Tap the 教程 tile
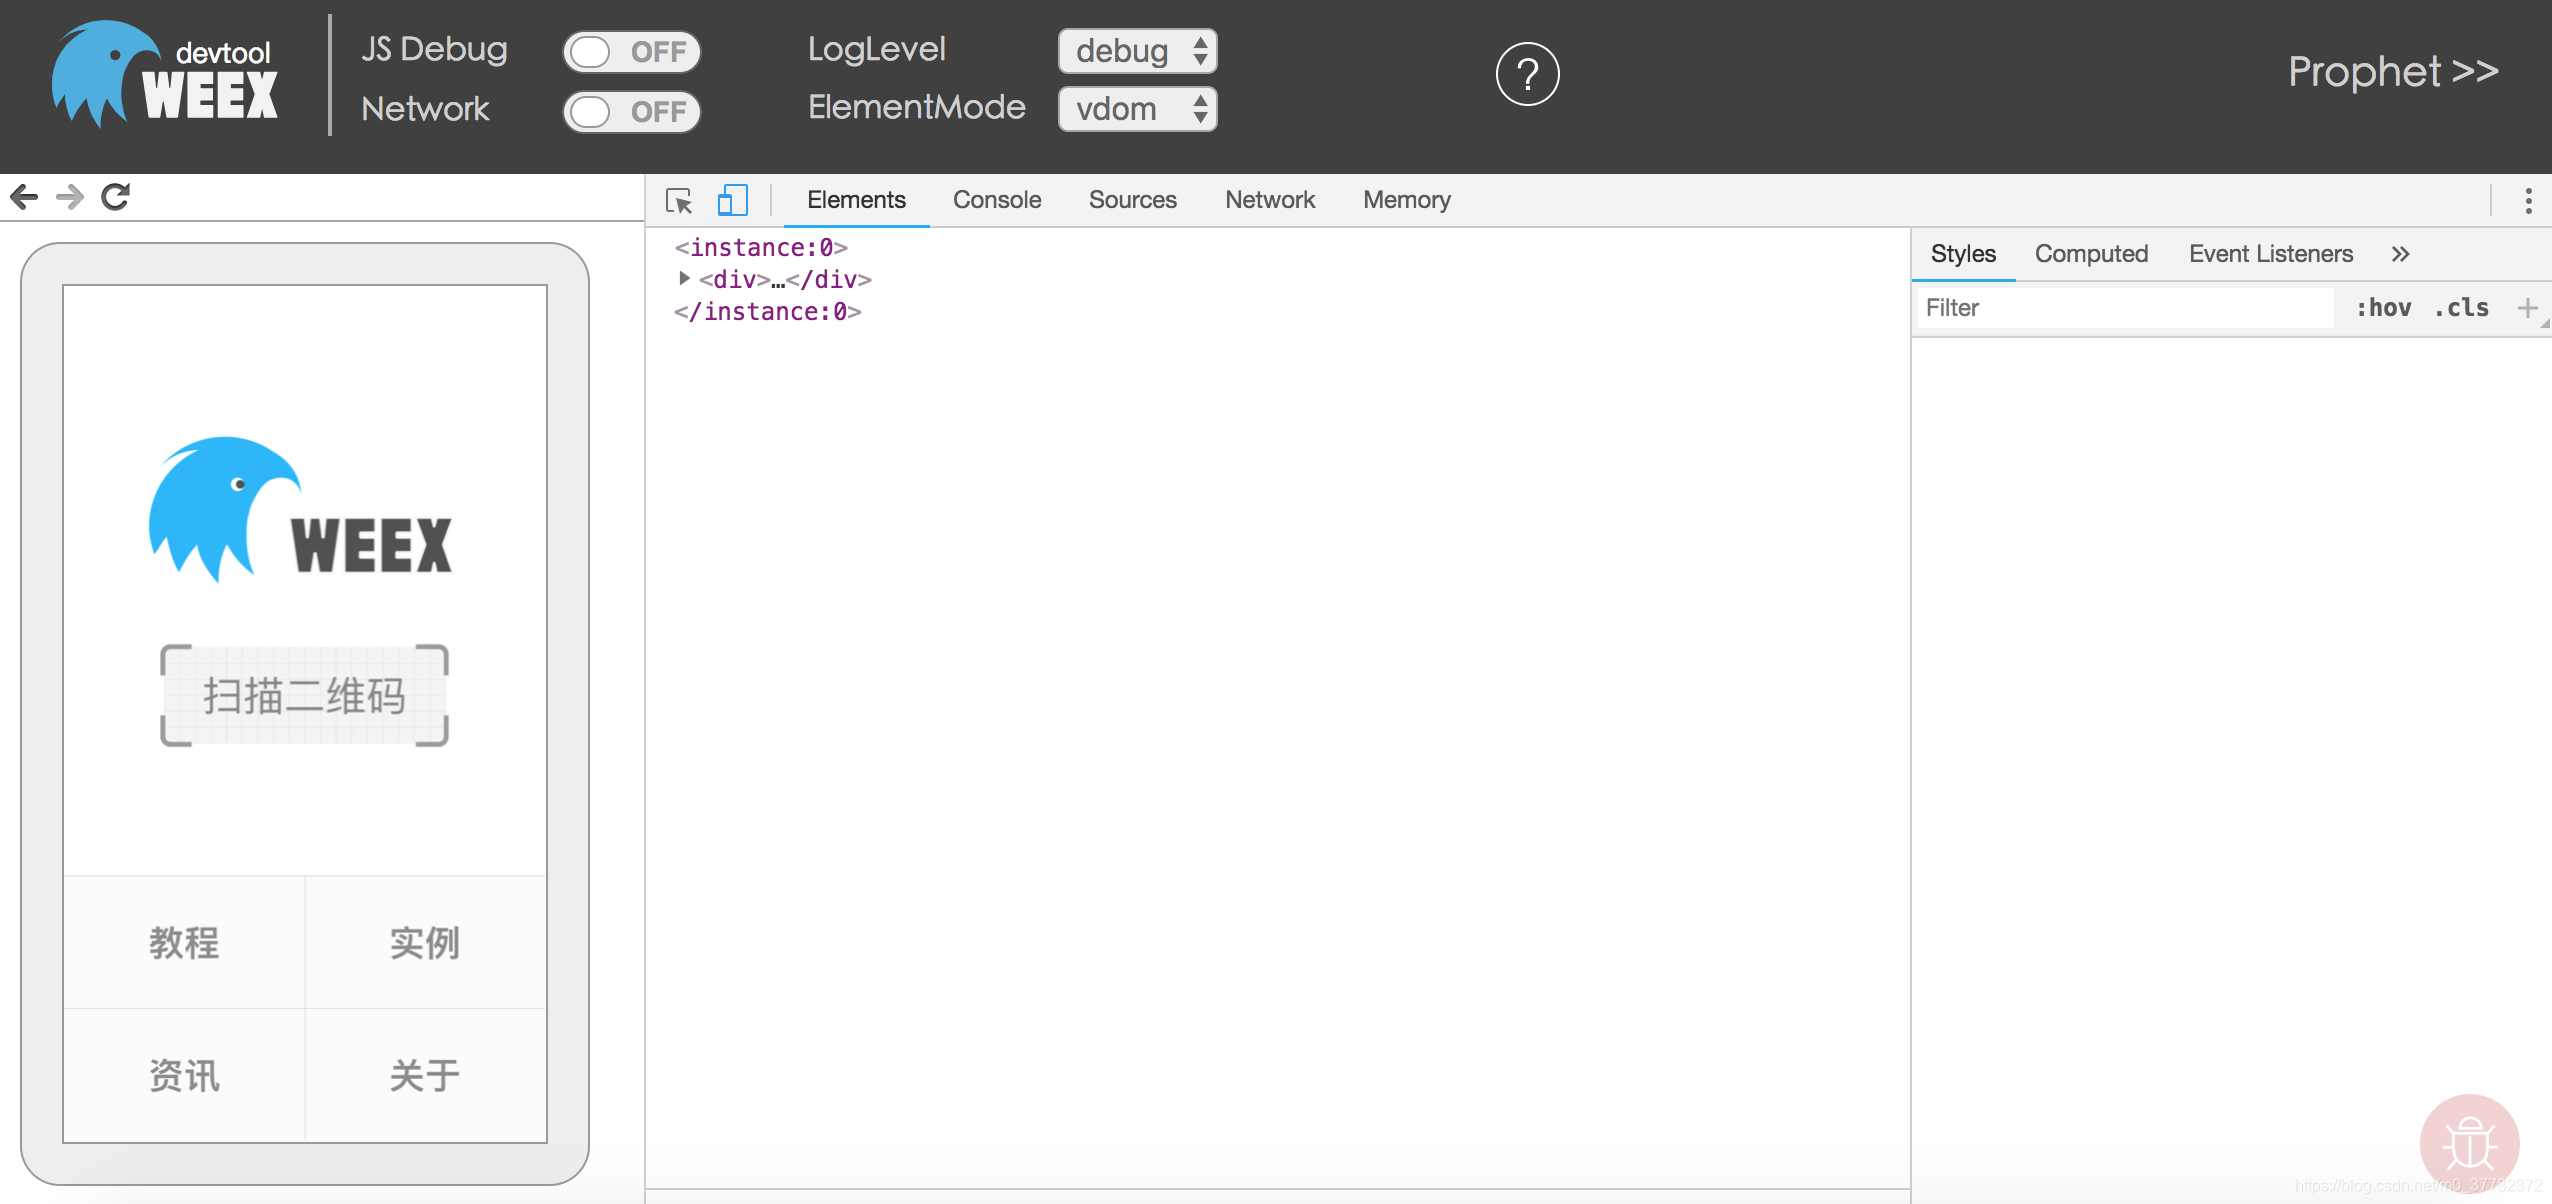2552x1204 pixels. pos(184,942)
